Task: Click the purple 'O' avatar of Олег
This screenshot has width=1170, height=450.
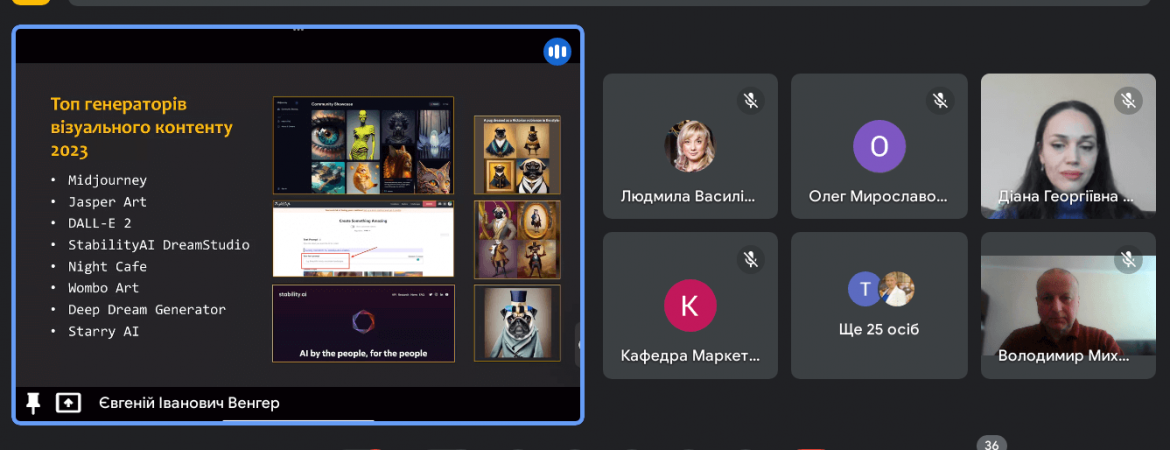Action: point(879,146)
